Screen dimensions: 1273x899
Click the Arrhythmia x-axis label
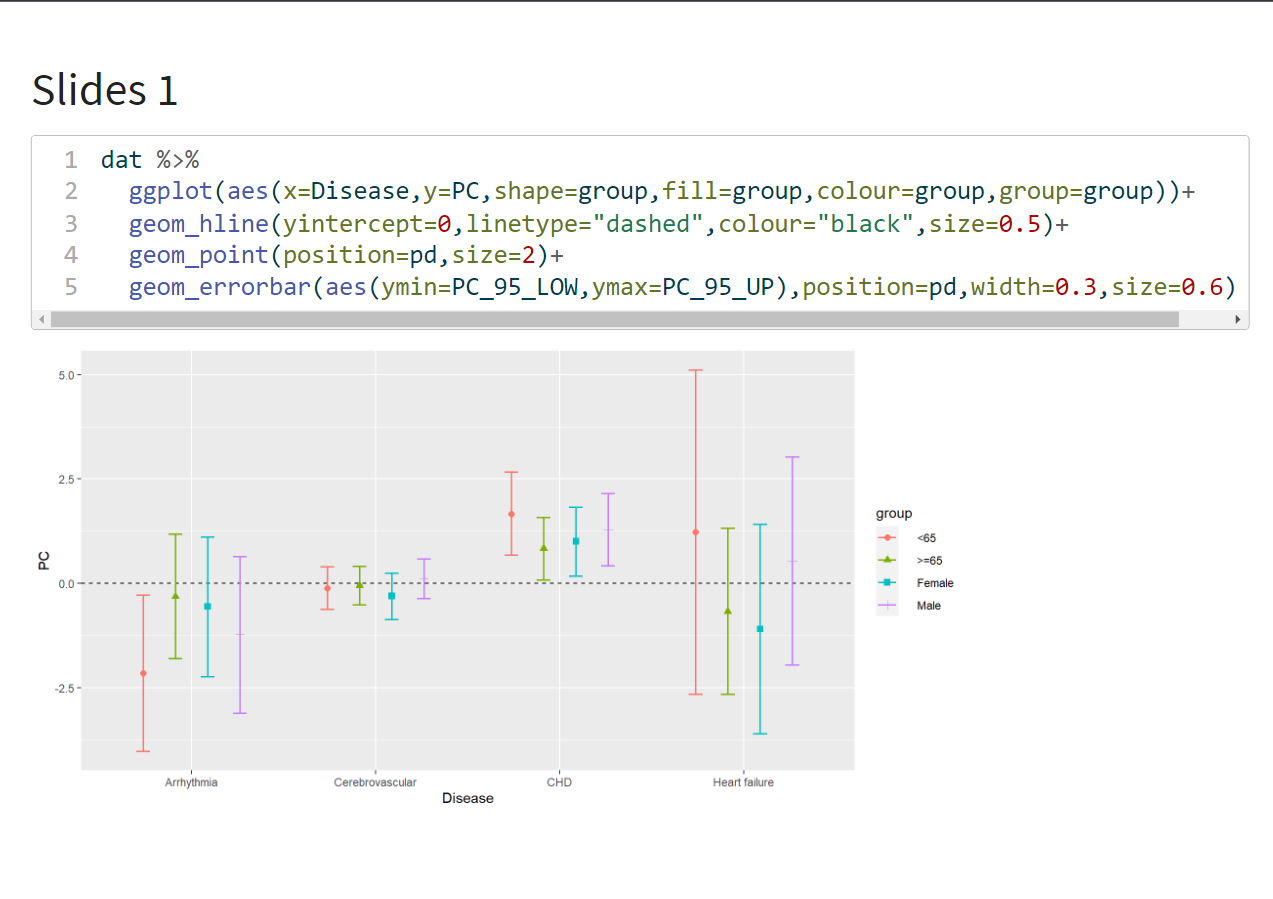click(191, 782)
